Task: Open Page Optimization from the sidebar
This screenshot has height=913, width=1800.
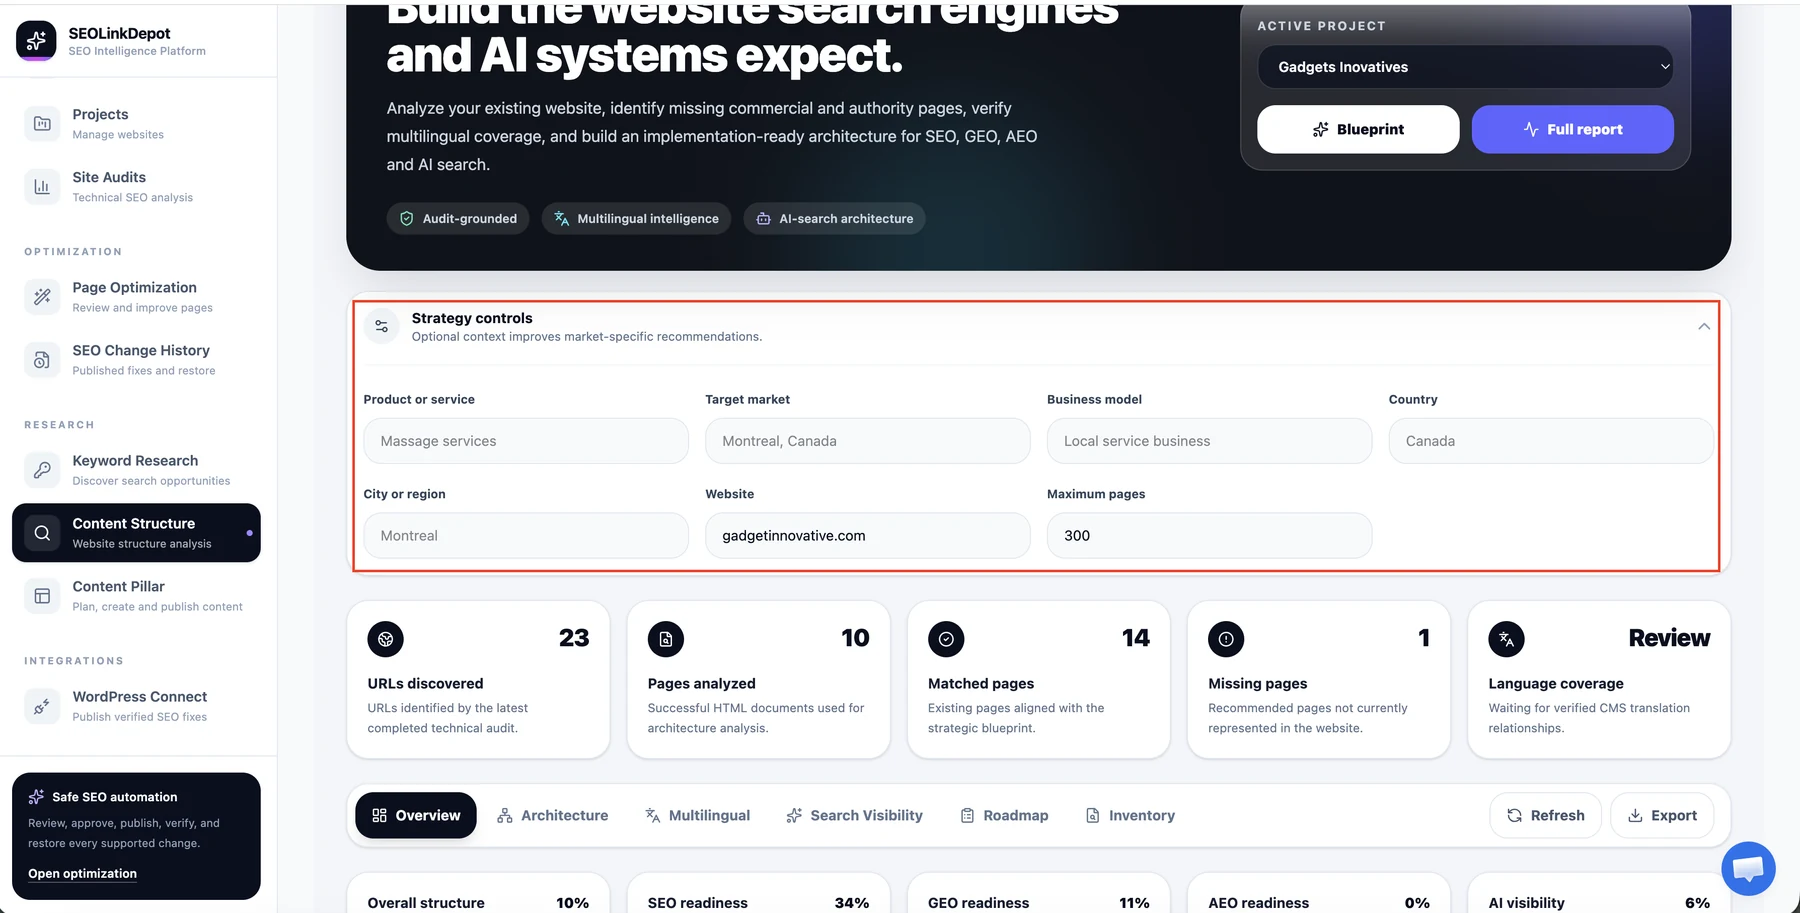Action: coord(138,296)
